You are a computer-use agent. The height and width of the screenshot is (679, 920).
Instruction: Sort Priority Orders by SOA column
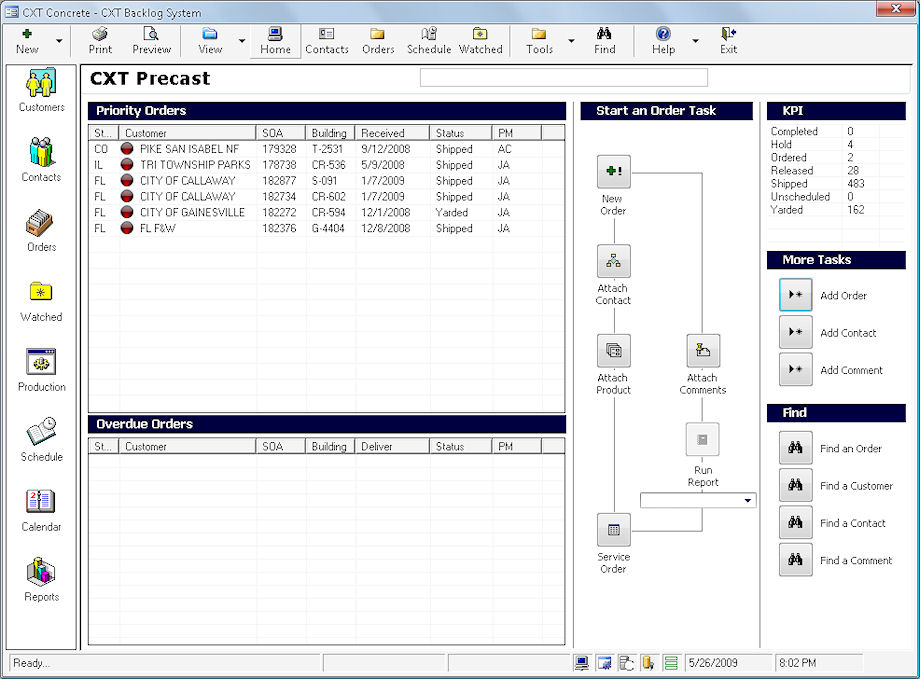280,133
